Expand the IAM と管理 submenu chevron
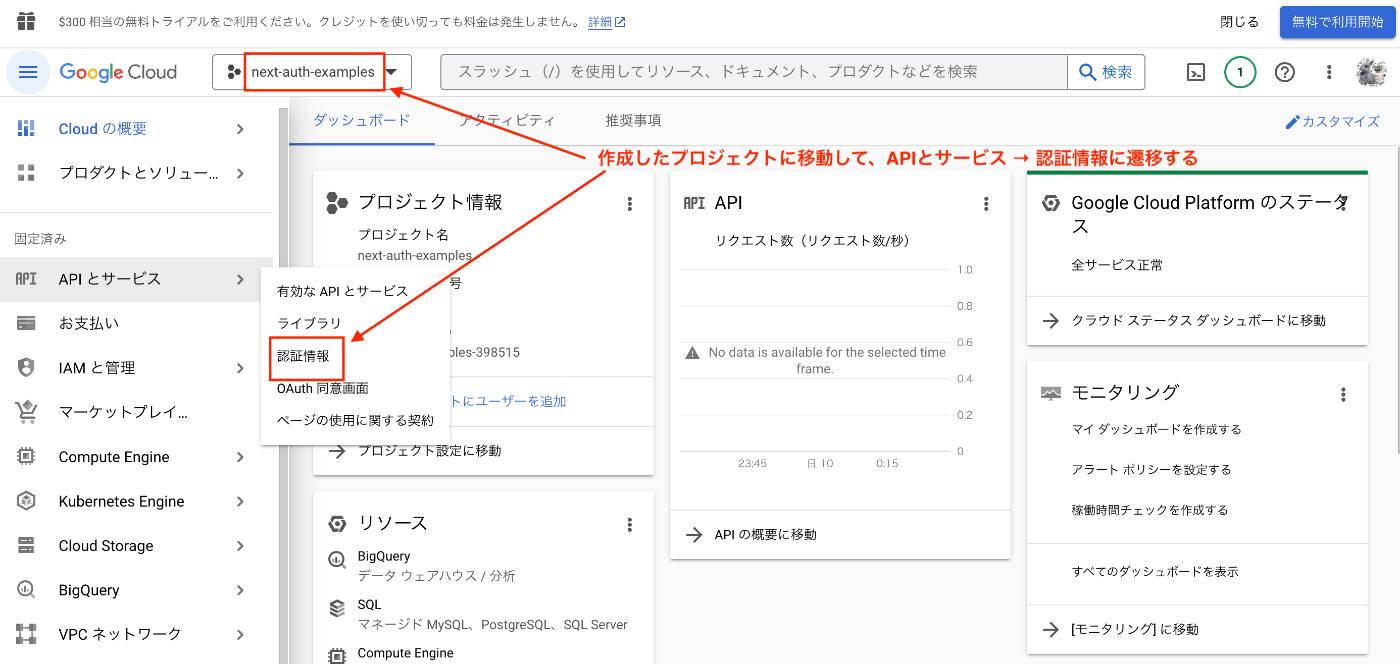Image resolution: width=1400 pixels, height=664 pixels. [240, 368]
